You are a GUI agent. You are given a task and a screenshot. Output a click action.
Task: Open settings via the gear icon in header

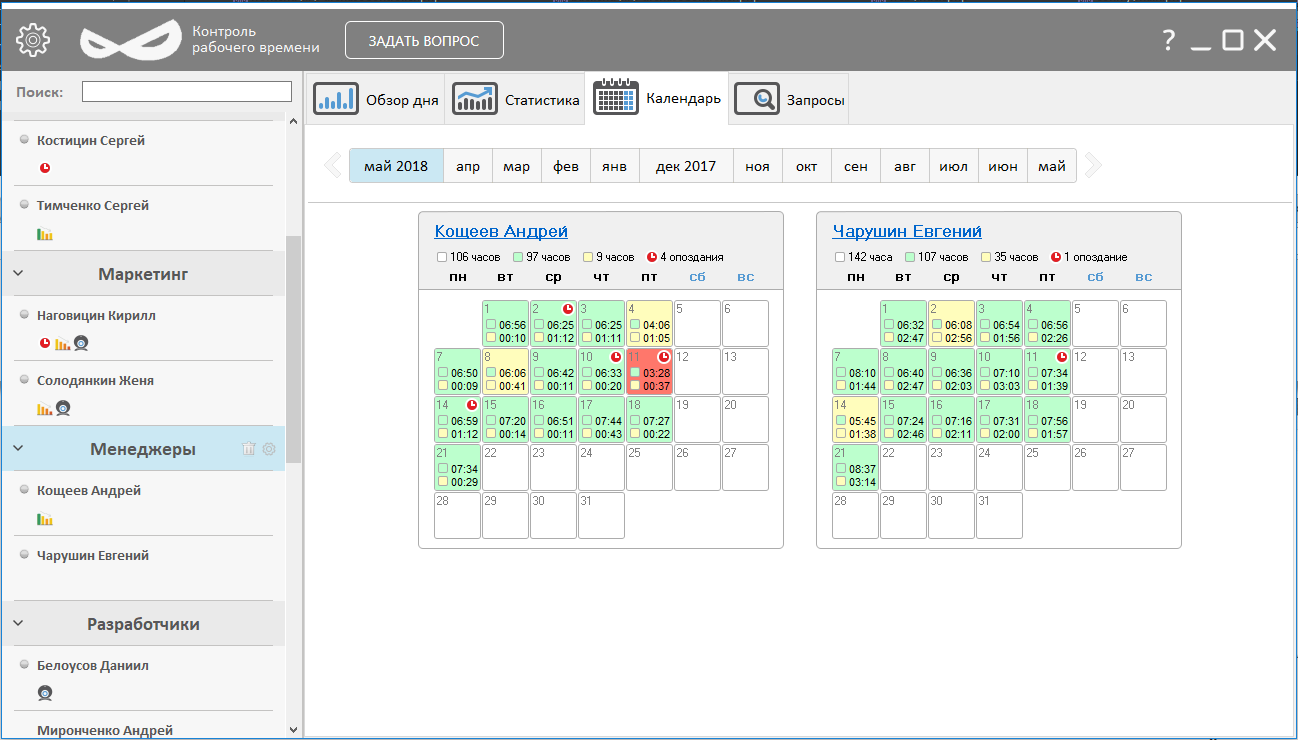tap(33, 40)
